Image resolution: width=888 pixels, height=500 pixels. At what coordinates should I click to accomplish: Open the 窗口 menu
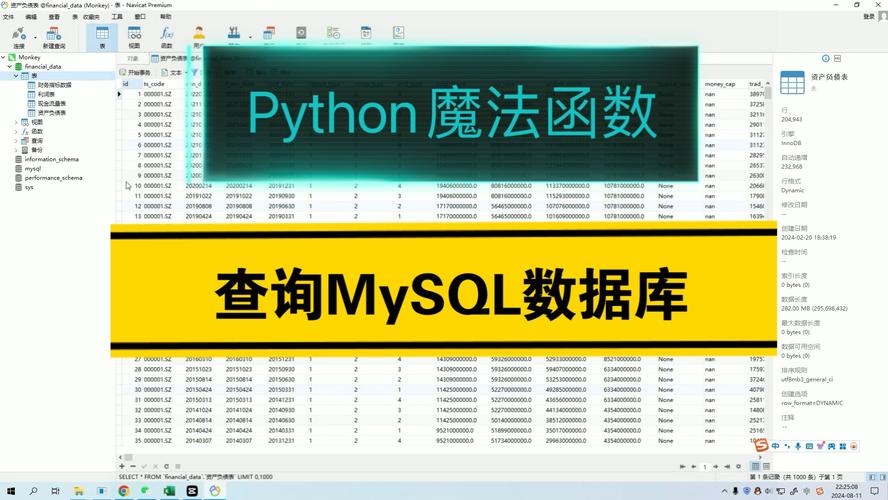[140, 16]
